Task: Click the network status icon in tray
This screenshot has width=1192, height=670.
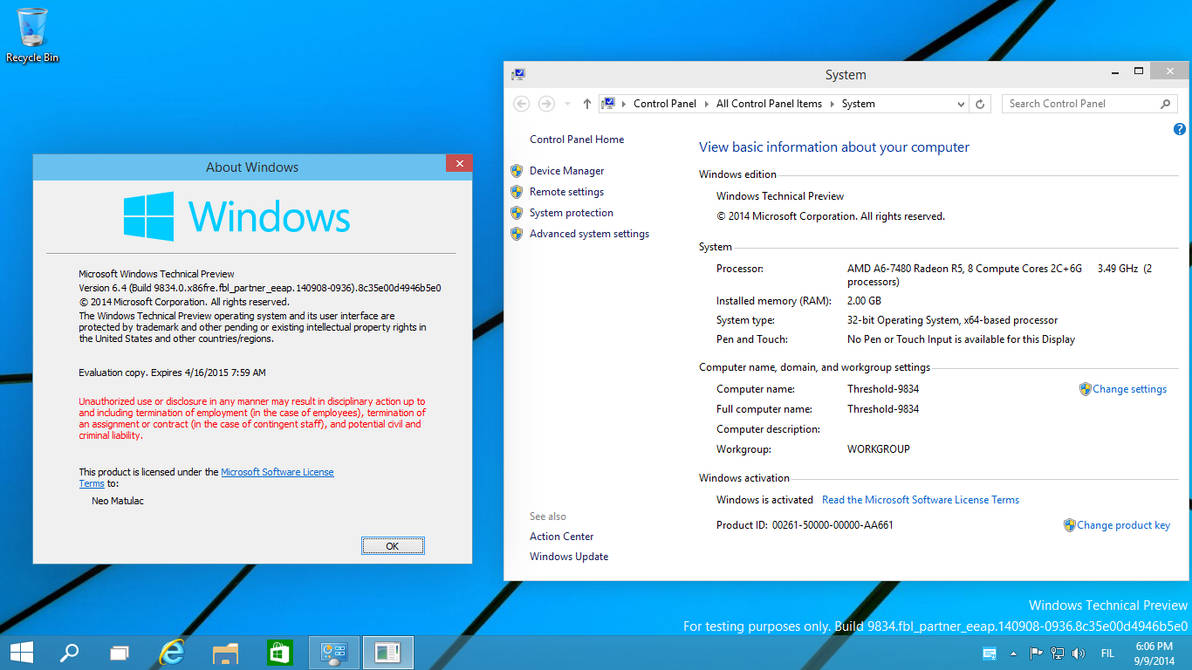Action: [1056, 655]
